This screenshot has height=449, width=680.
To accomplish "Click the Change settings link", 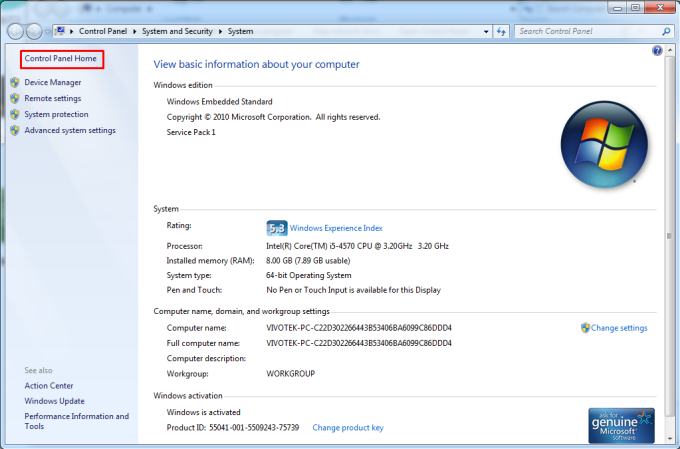I will coord(619,328).
